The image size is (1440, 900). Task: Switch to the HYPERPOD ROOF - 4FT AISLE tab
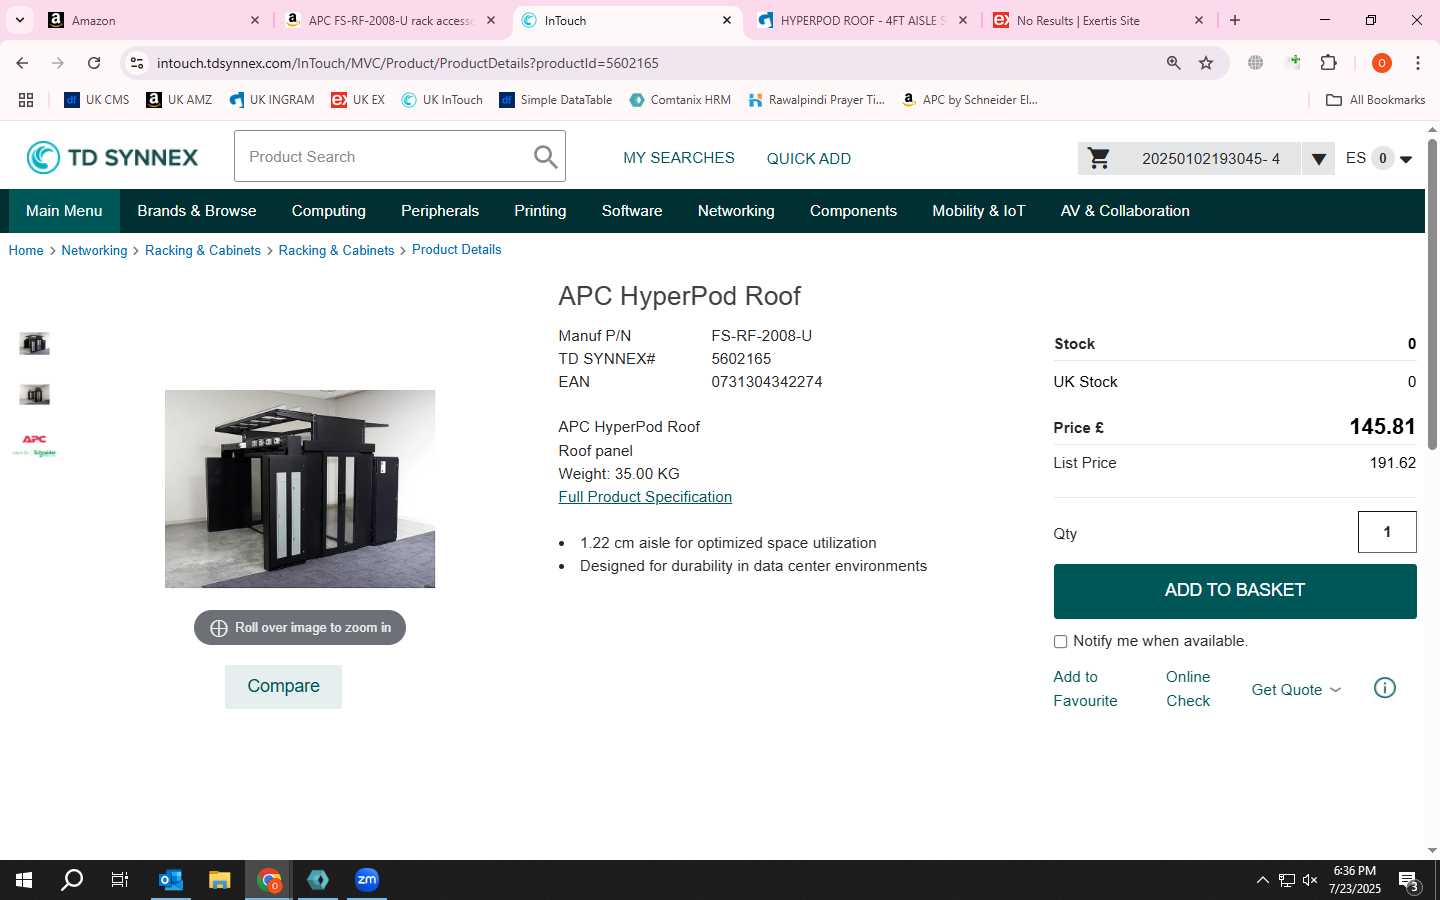point(862,20)
